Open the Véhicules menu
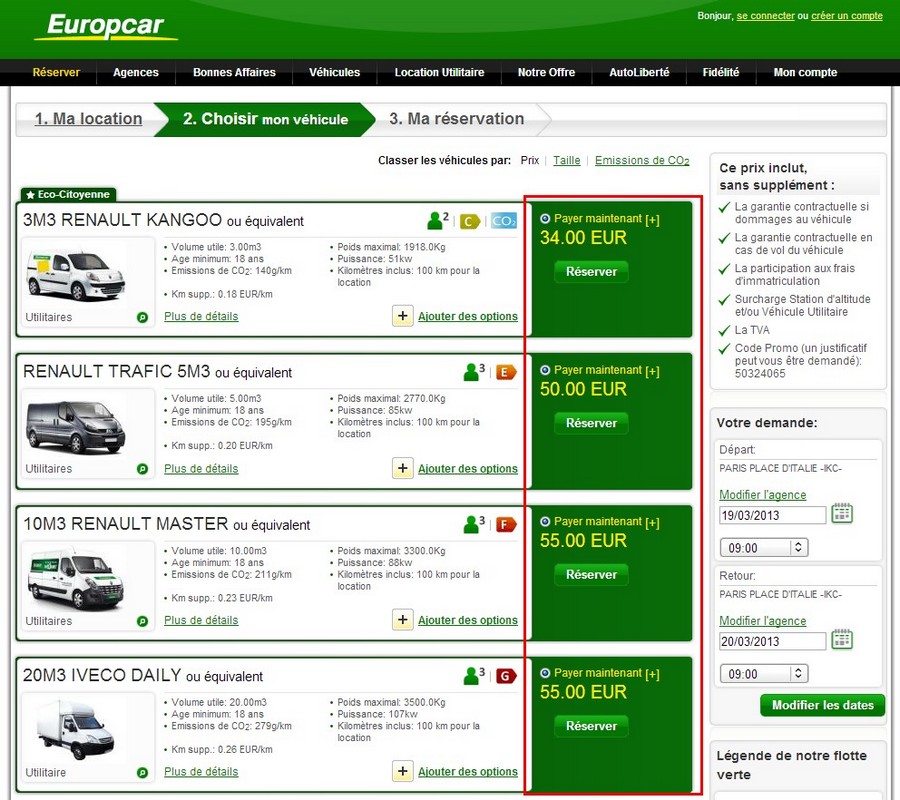Image resolution: width=900 pixels, height=800 pixels. pyautogui.click(x=335, y=72)
